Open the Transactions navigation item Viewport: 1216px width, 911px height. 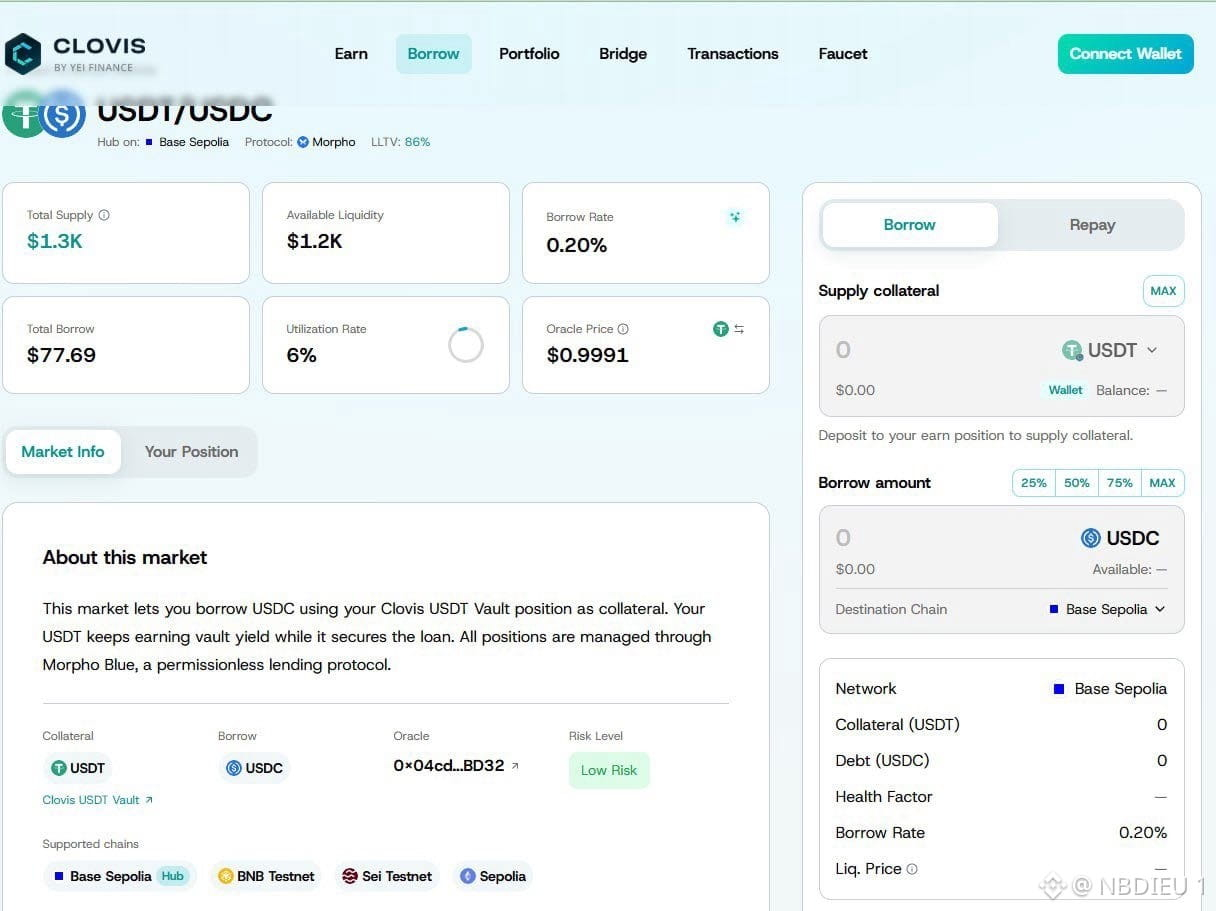(733, 54)
